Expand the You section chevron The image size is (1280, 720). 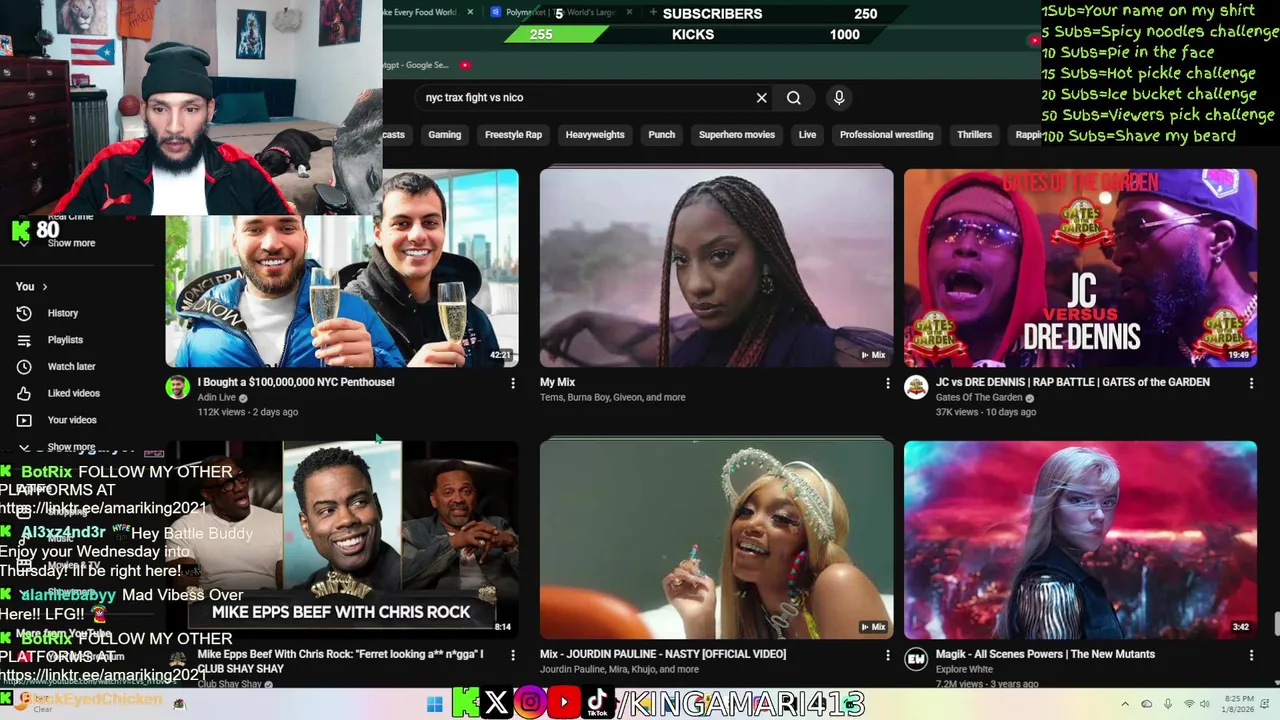coord(44,287)
